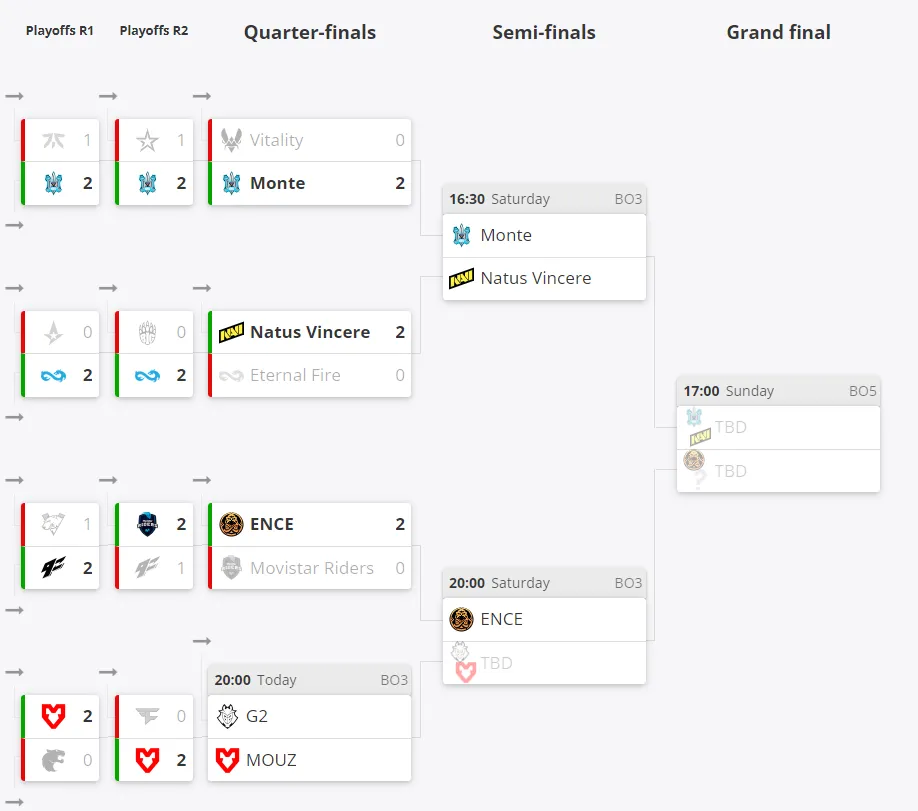Click the Monte logo in the Saturday 16:30 semi-final
The image size is (918, 811).
[x=461, y=235]
